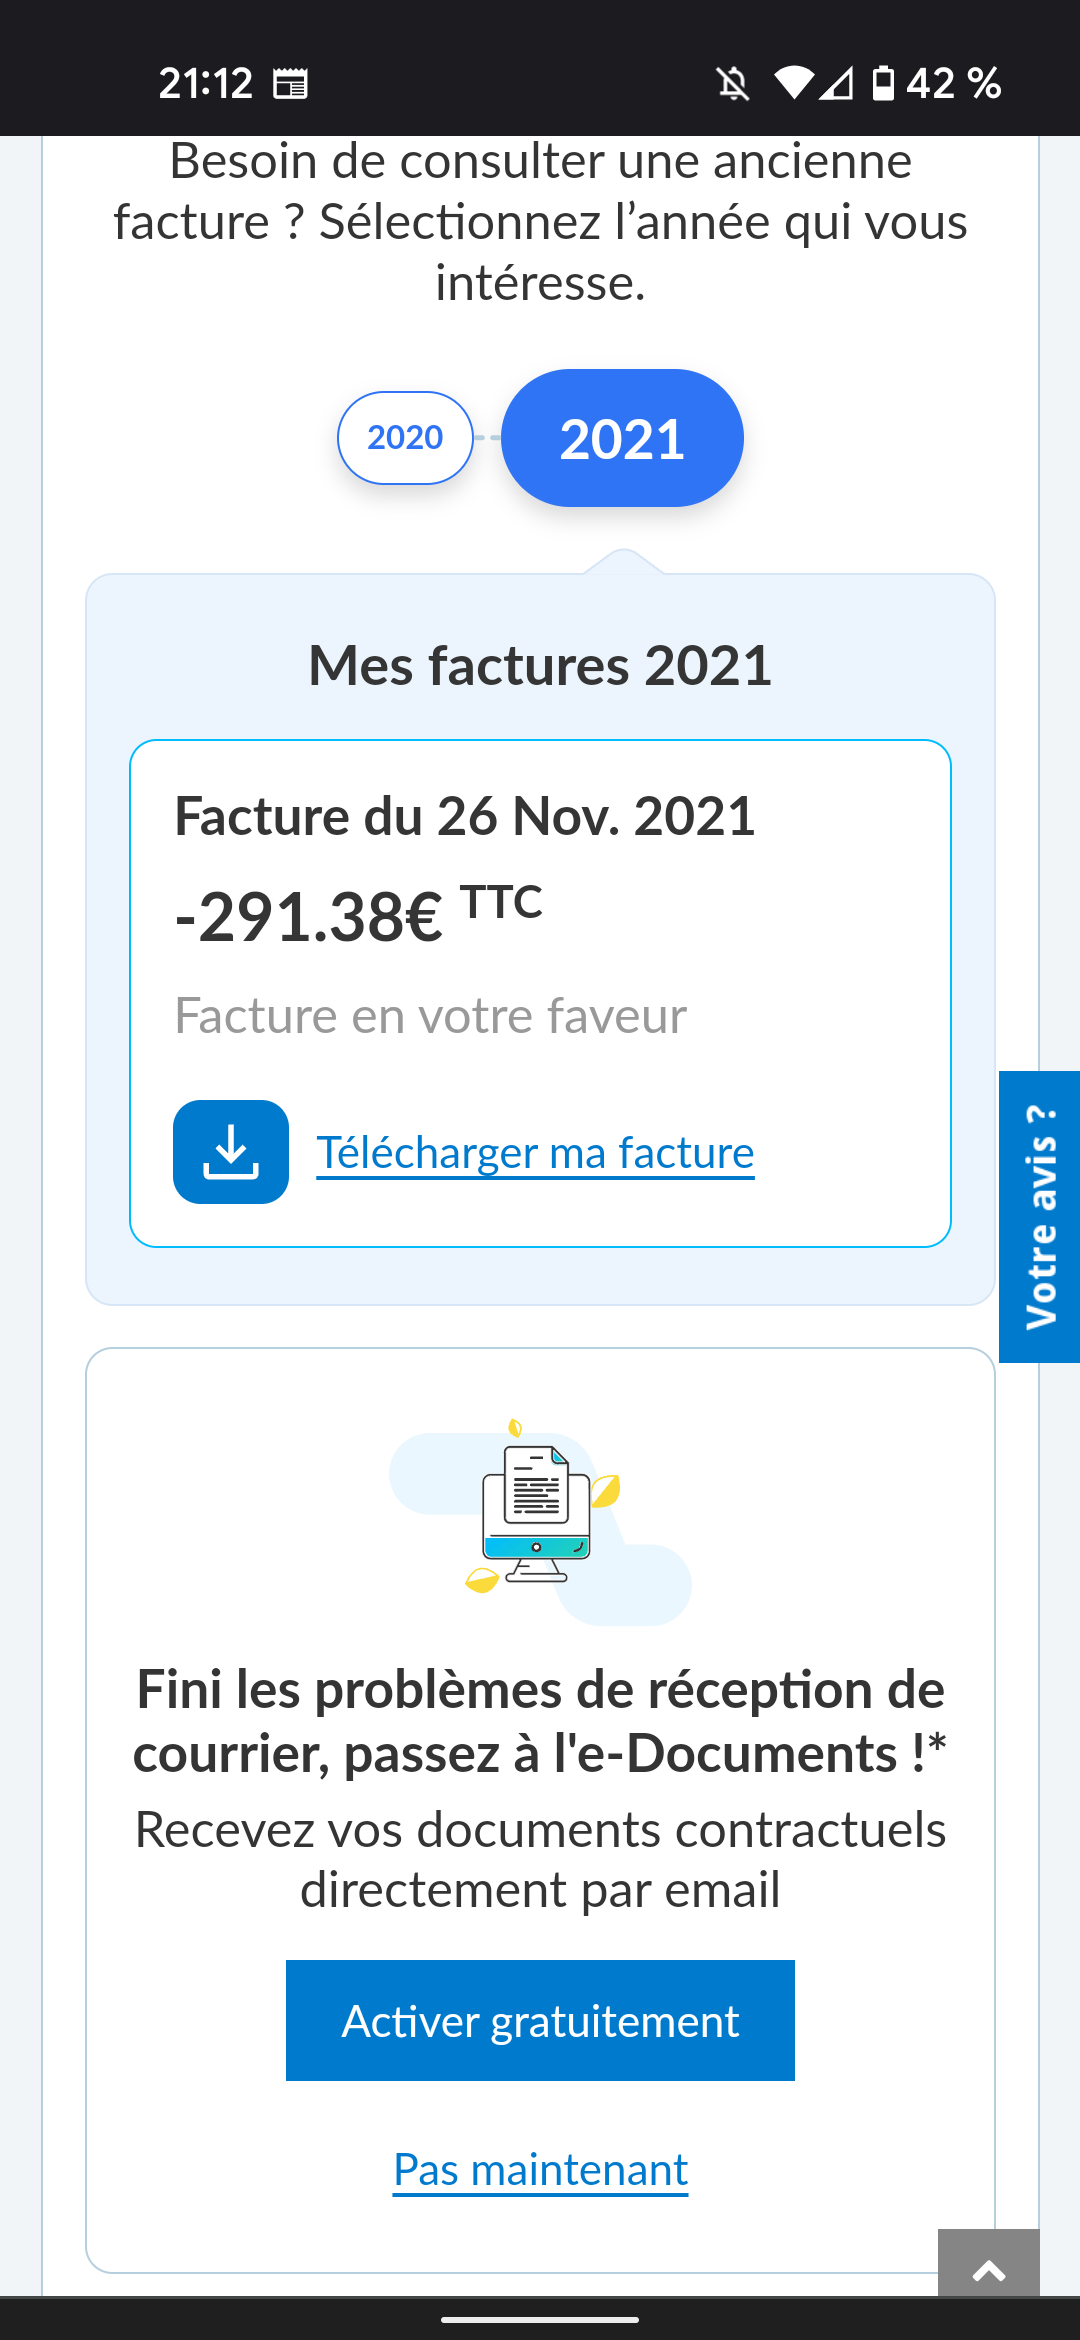Tap the "Facture du 26 Nov. 2021" title
Viewport: 1080px width, 2340px height.
(464, 816)
